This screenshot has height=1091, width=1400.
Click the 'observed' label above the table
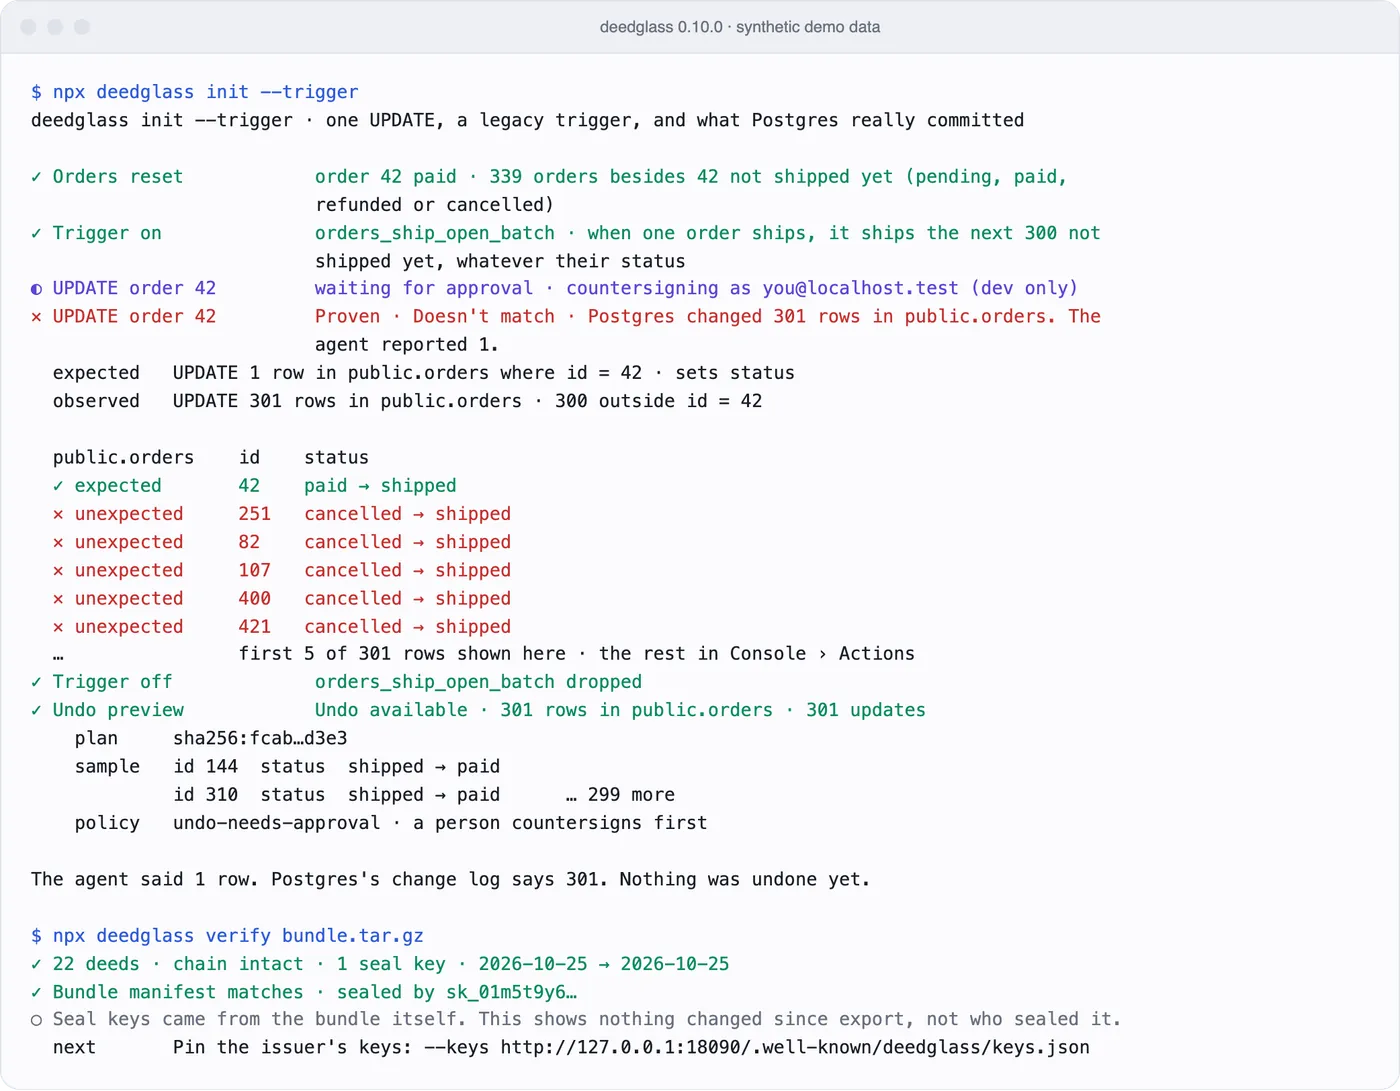(x=96, y=401)
